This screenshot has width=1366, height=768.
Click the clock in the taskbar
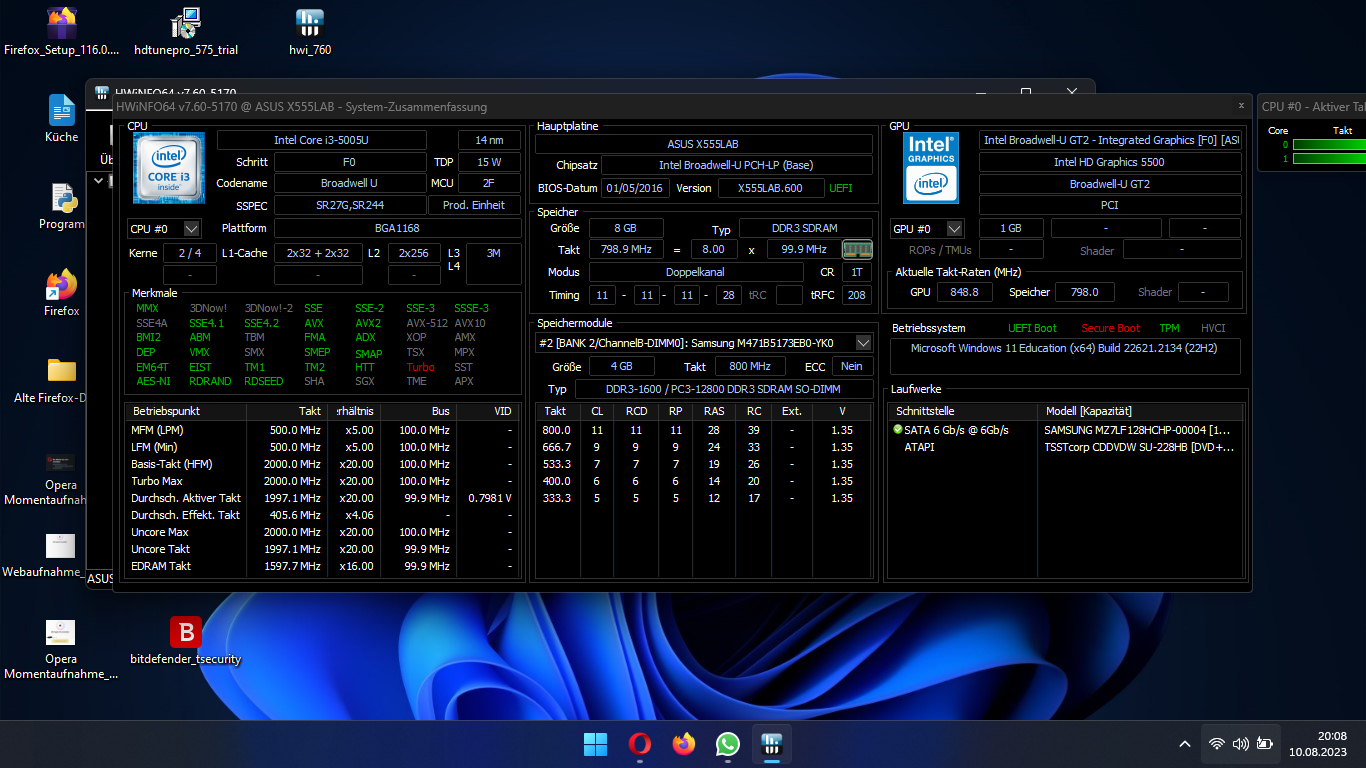pos(1317,744)
